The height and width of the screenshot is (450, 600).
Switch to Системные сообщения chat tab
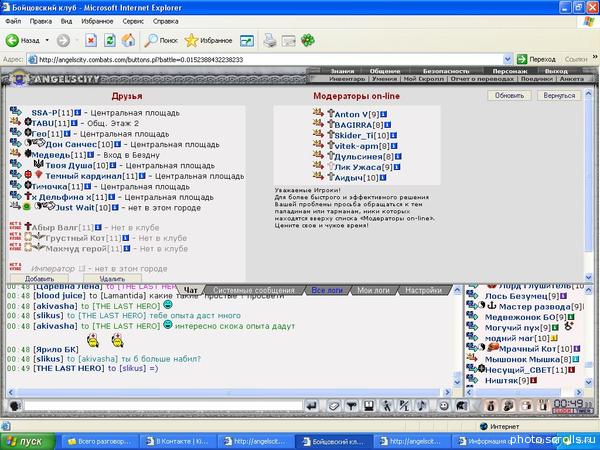pos(254,289)
